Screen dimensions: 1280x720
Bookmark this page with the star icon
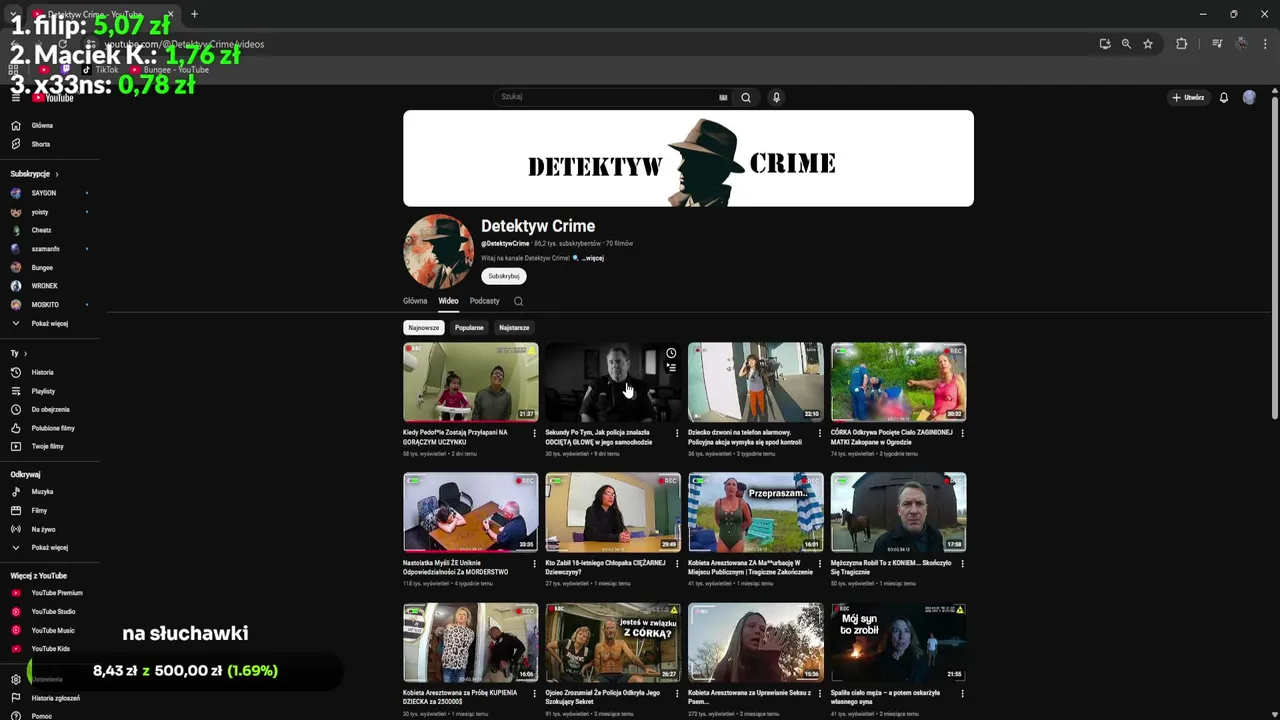1148,44
